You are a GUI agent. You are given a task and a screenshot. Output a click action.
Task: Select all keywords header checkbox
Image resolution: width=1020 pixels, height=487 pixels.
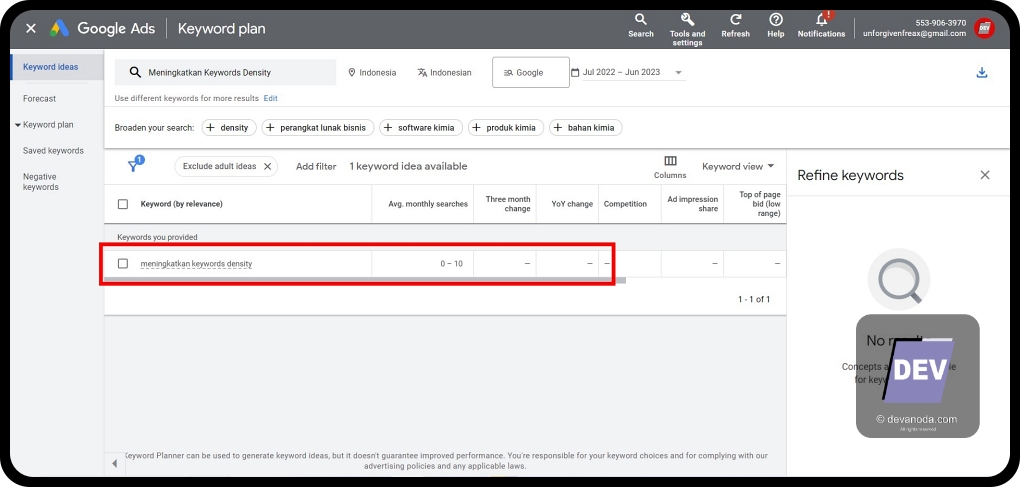123,204
